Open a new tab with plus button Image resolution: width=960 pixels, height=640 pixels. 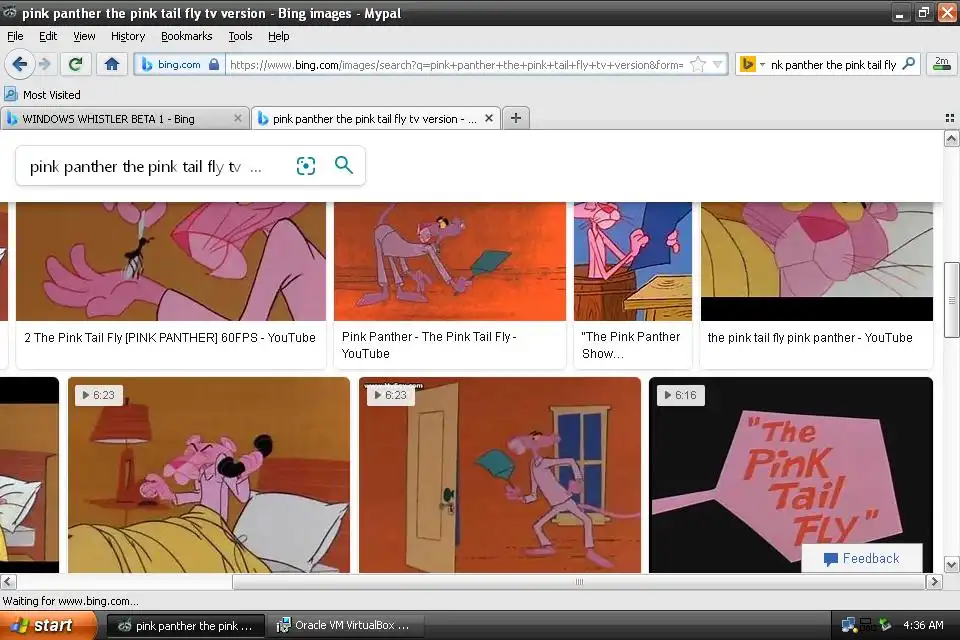coord(516,118)
